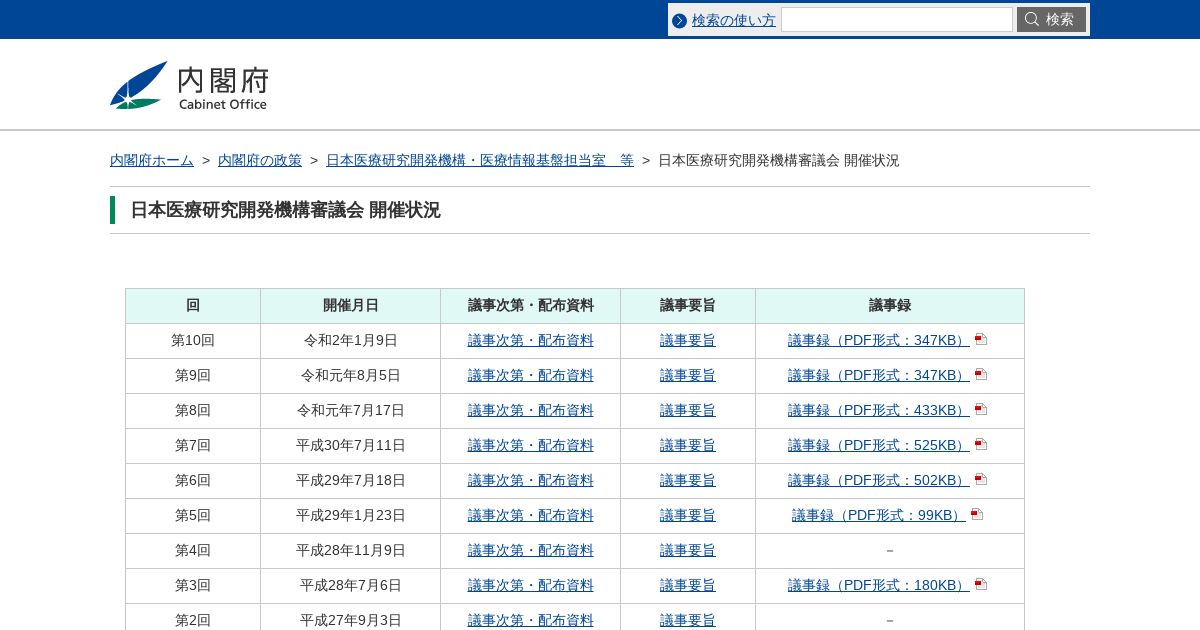
Task: Click the Cabinet Office logo
Action: [x=189, y=85]
